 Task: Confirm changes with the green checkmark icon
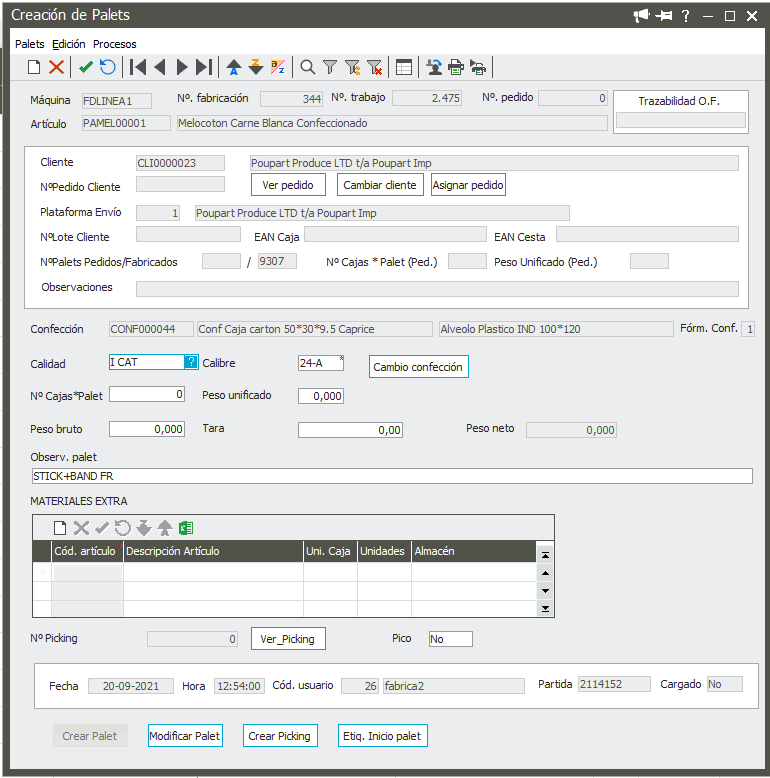point(86,67)
